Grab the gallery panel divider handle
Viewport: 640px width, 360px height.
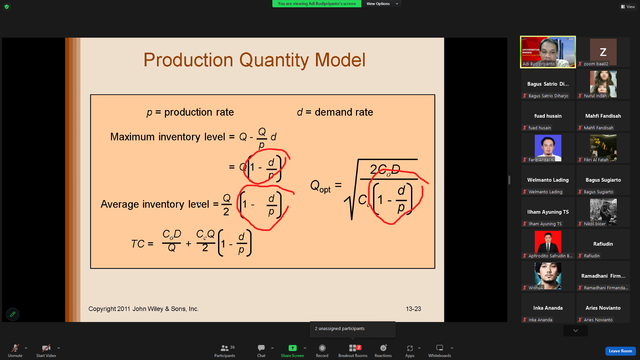tap(509, 180)
